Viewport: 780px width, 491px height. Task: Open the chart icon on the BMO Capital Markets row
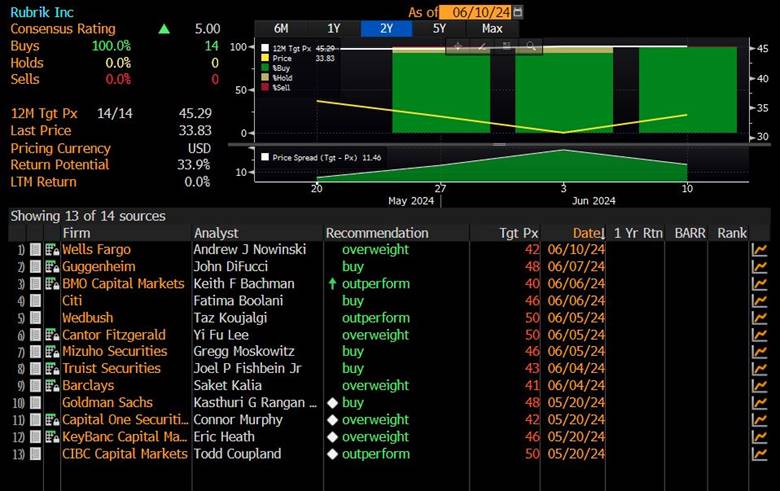coord(759,284)
